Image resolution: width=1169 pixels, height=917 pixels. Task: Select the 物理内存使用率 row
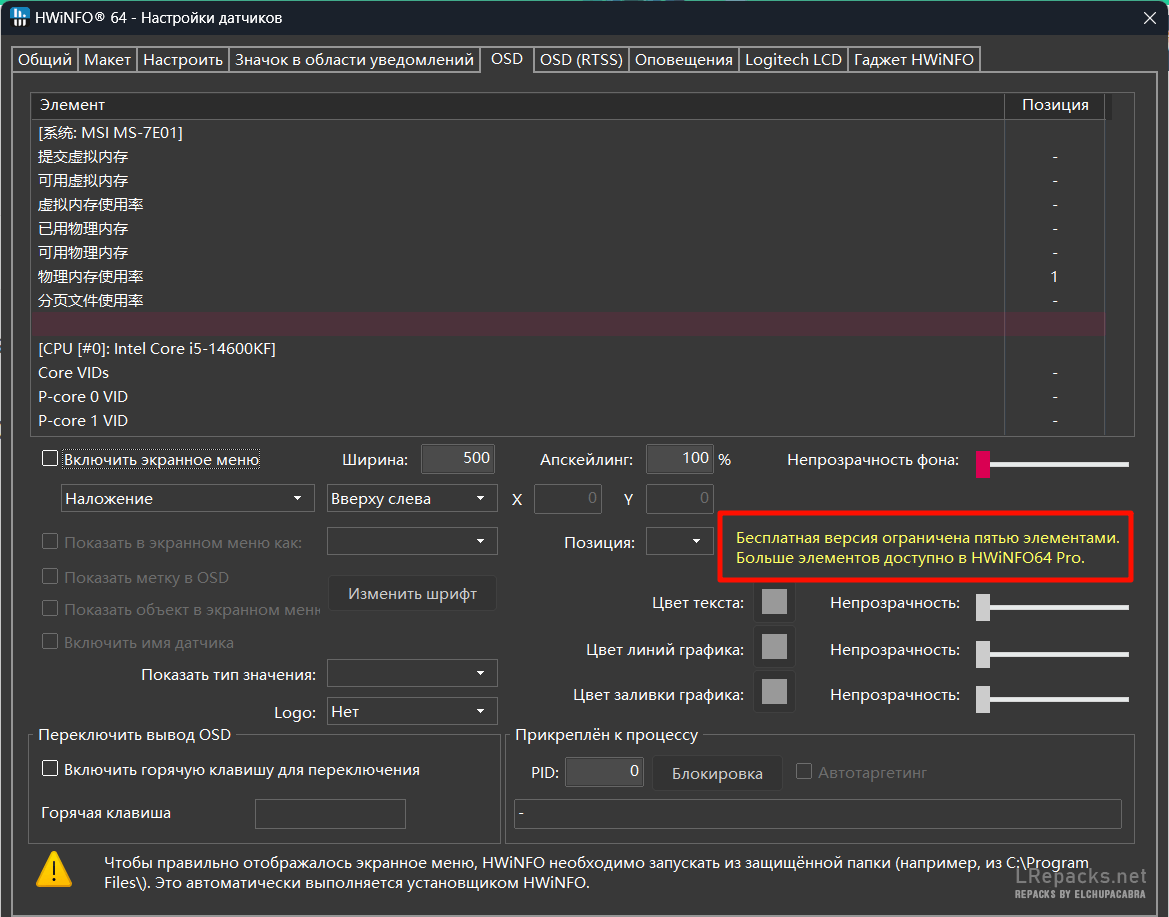click(x=567, y=277)
